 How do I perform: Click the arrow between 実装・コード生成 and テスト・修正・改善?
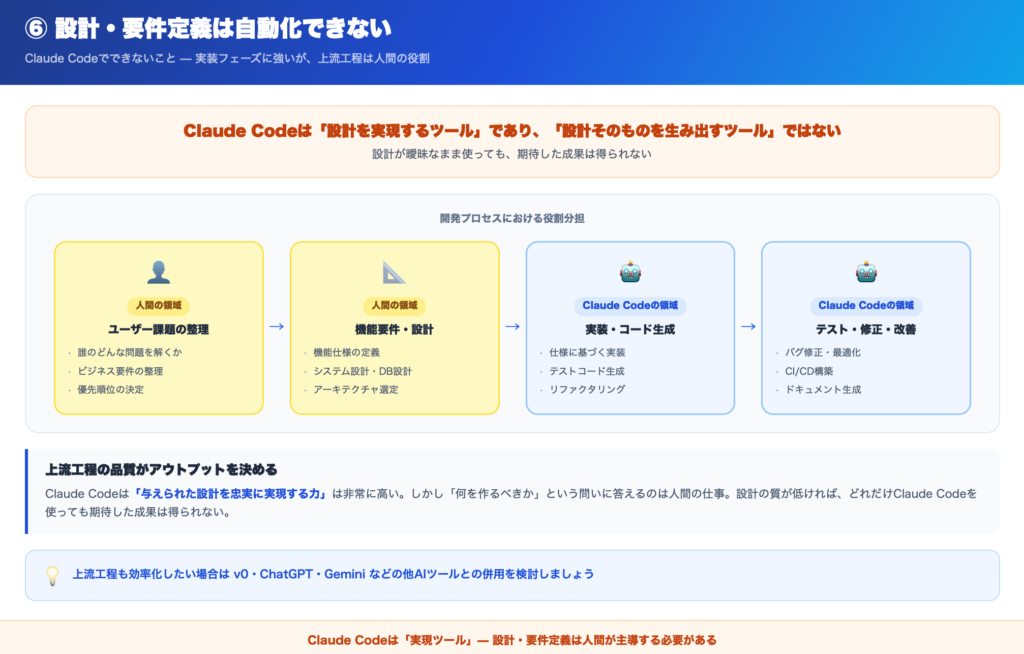click(748, 326)
